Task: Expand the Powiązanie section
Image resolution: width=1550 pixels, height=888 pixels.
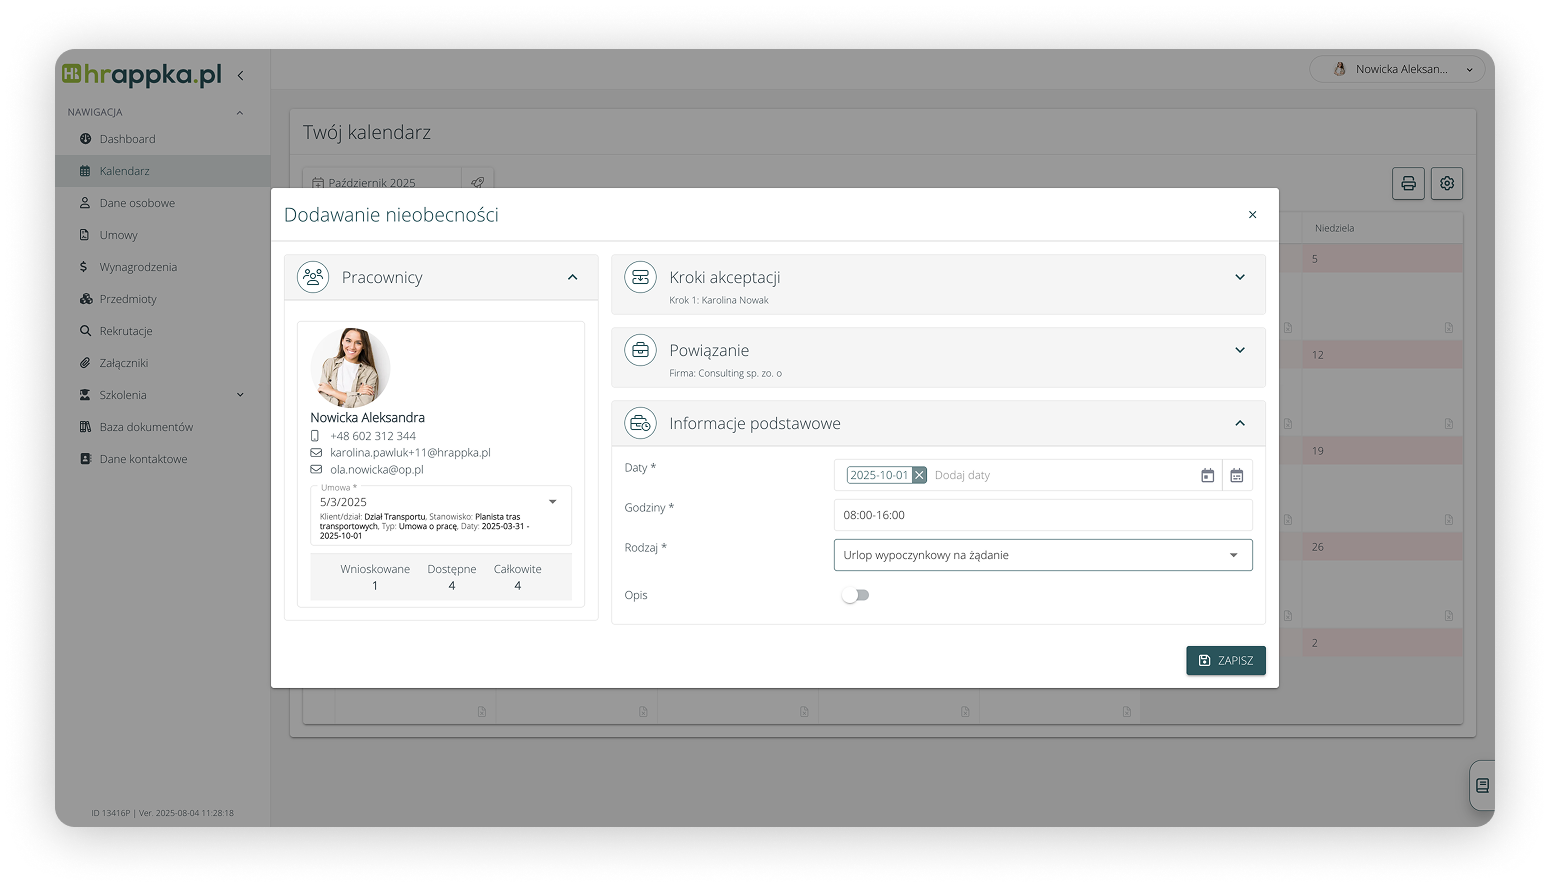Action: coord(1239,351)
